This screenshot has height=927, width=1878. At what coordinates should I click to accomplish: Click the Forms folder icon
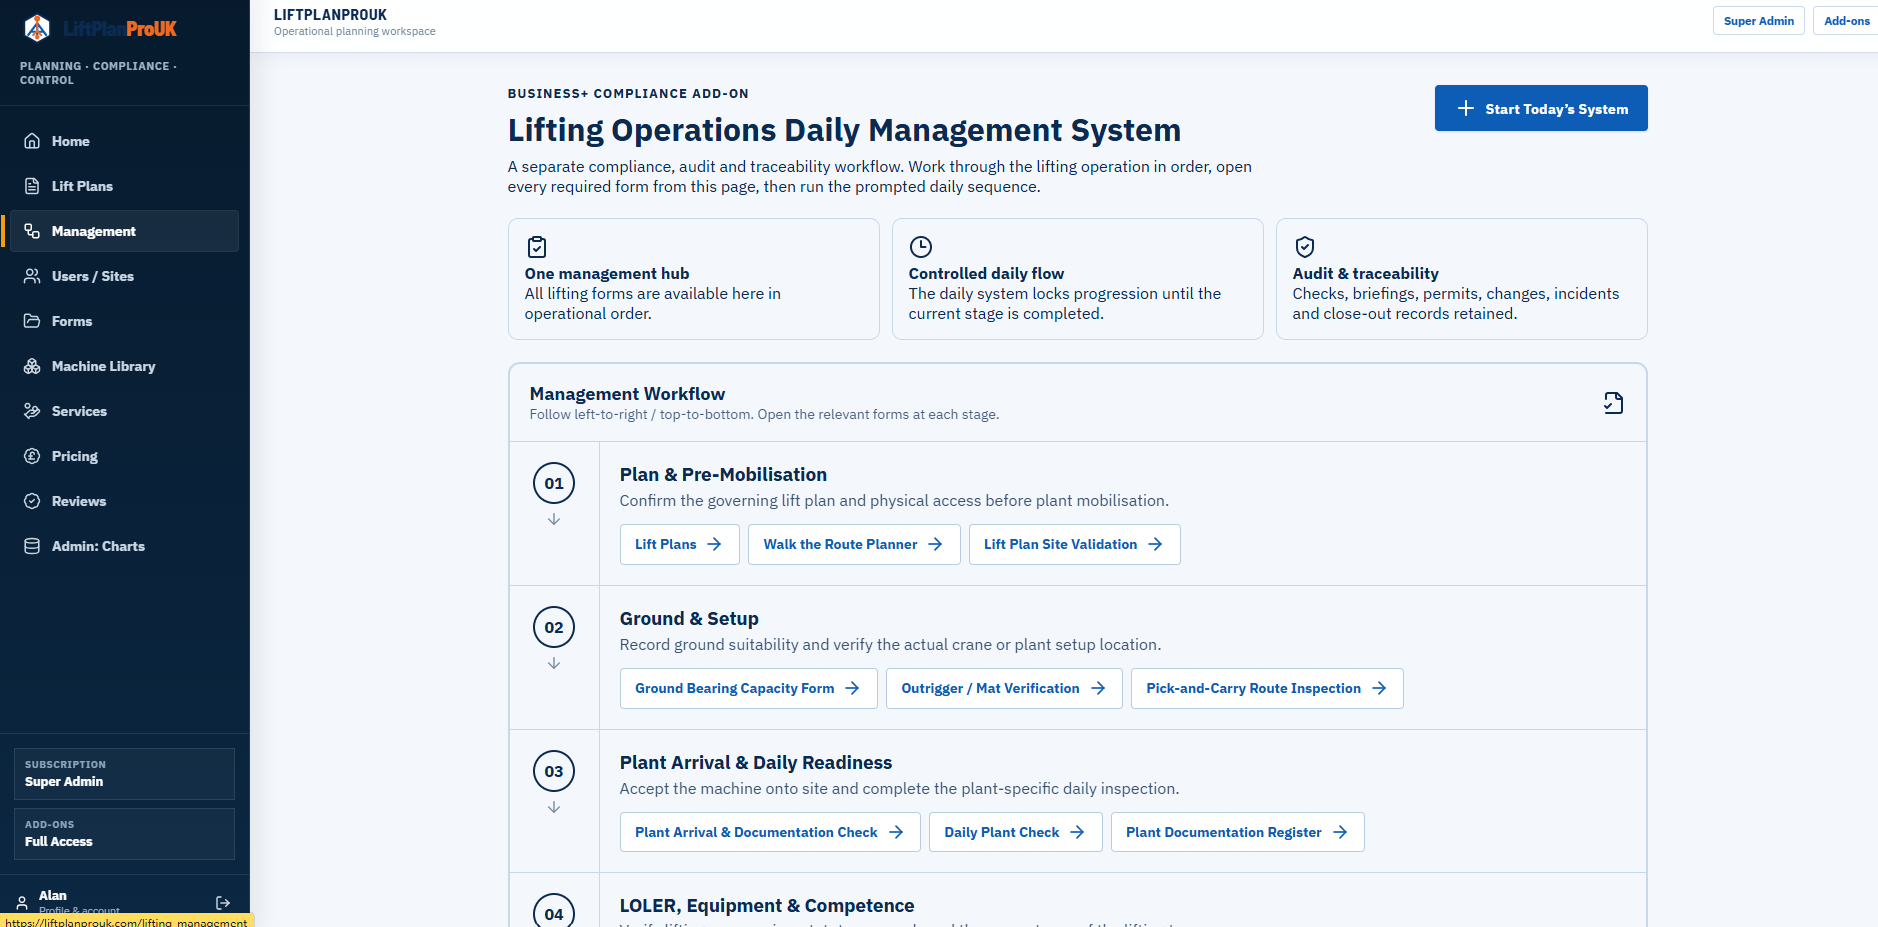(x=32, y=321)
